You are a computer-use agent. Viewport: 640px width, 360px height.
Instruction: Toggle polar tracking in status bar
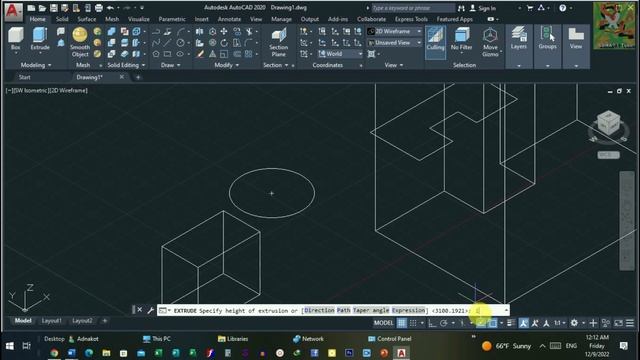tap(444, 323)
